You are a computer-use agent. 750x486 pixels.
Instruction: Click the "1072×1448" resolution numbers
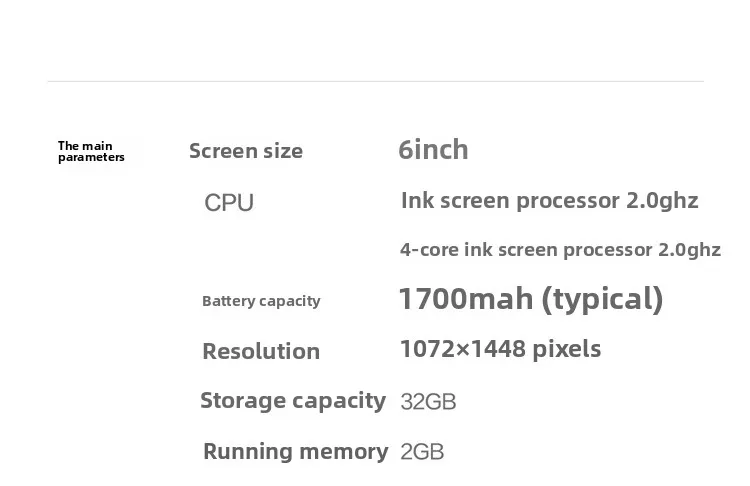pos(462,349)
